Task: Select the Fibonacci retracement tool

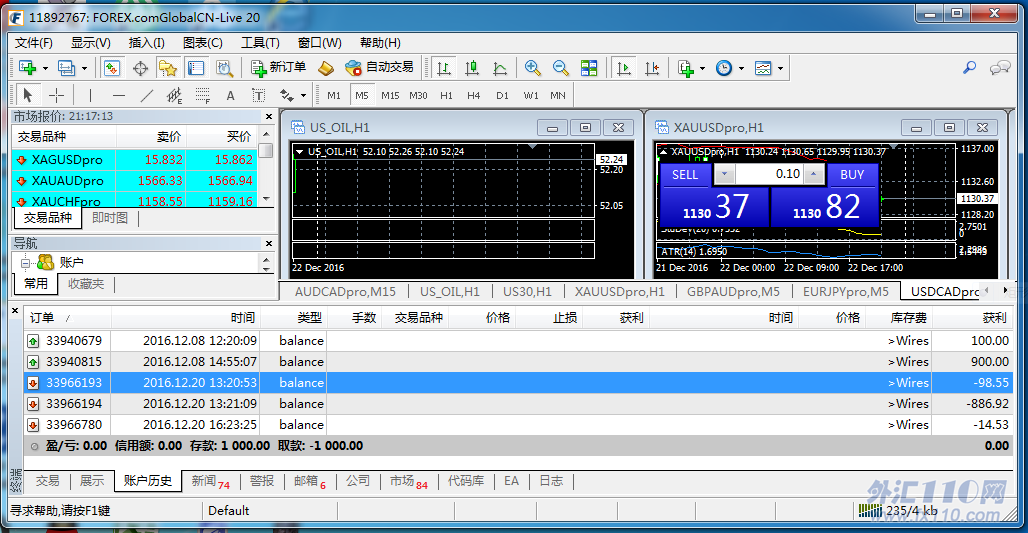Action: tap(203, 95)
